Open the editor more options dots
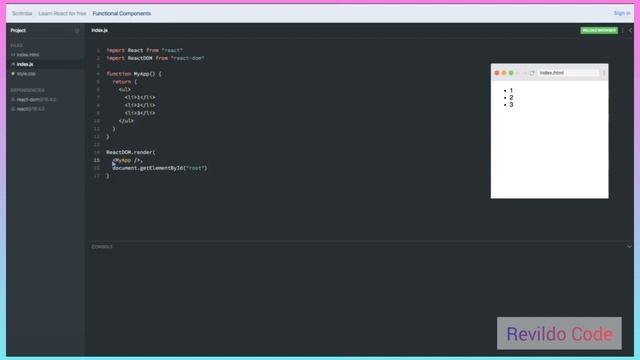The width and height of the screenshot is (640, 360). click(623, 31)
